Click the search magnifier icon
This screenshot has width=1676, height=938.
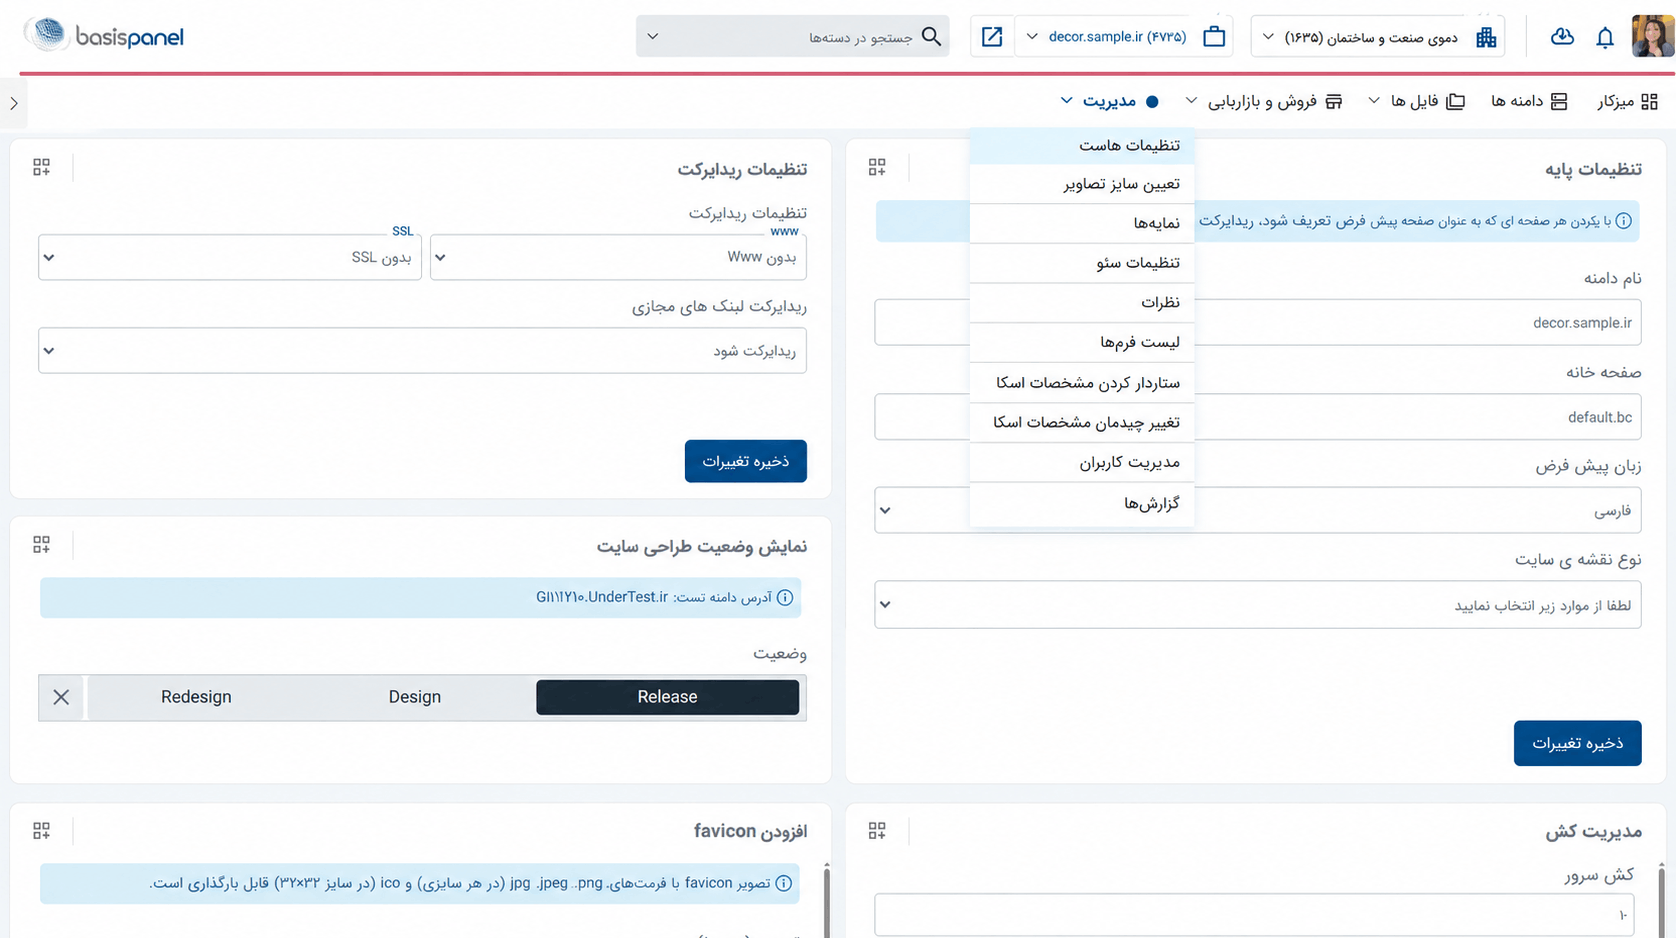click(931, 37)
